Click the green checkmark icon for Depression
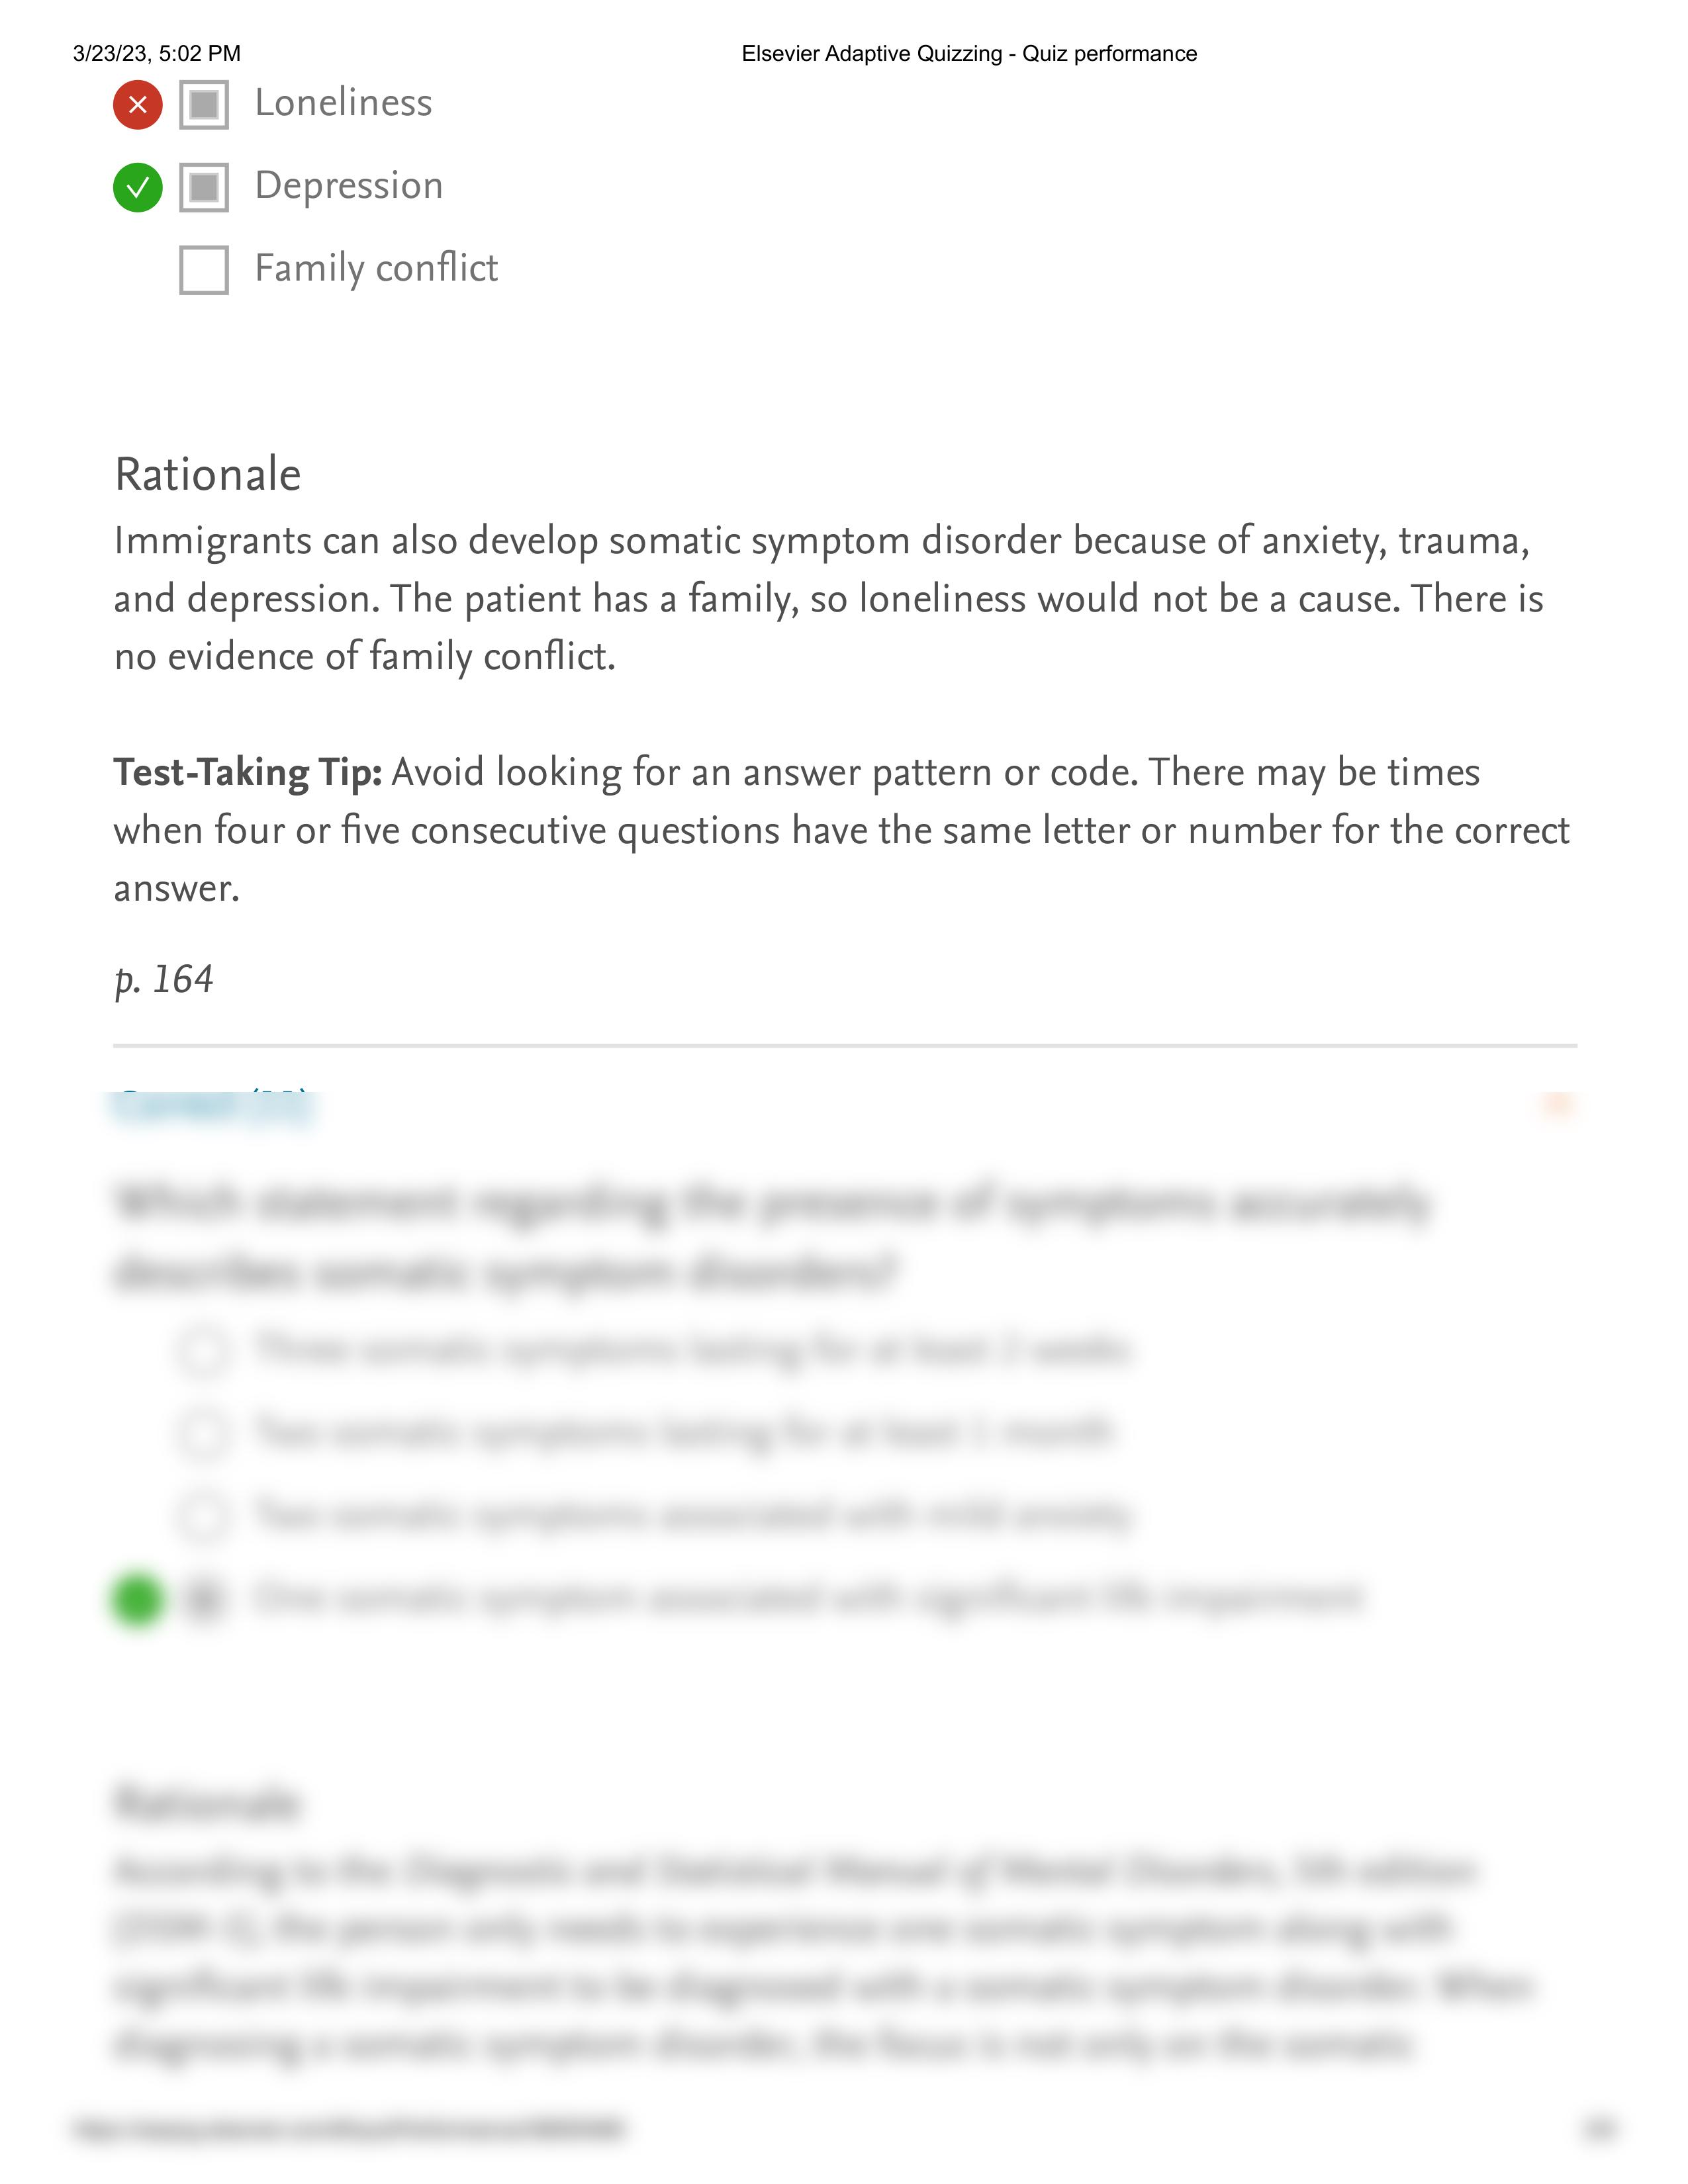This screenshot has height=2184, width=1688. click(x=138, y=185)
